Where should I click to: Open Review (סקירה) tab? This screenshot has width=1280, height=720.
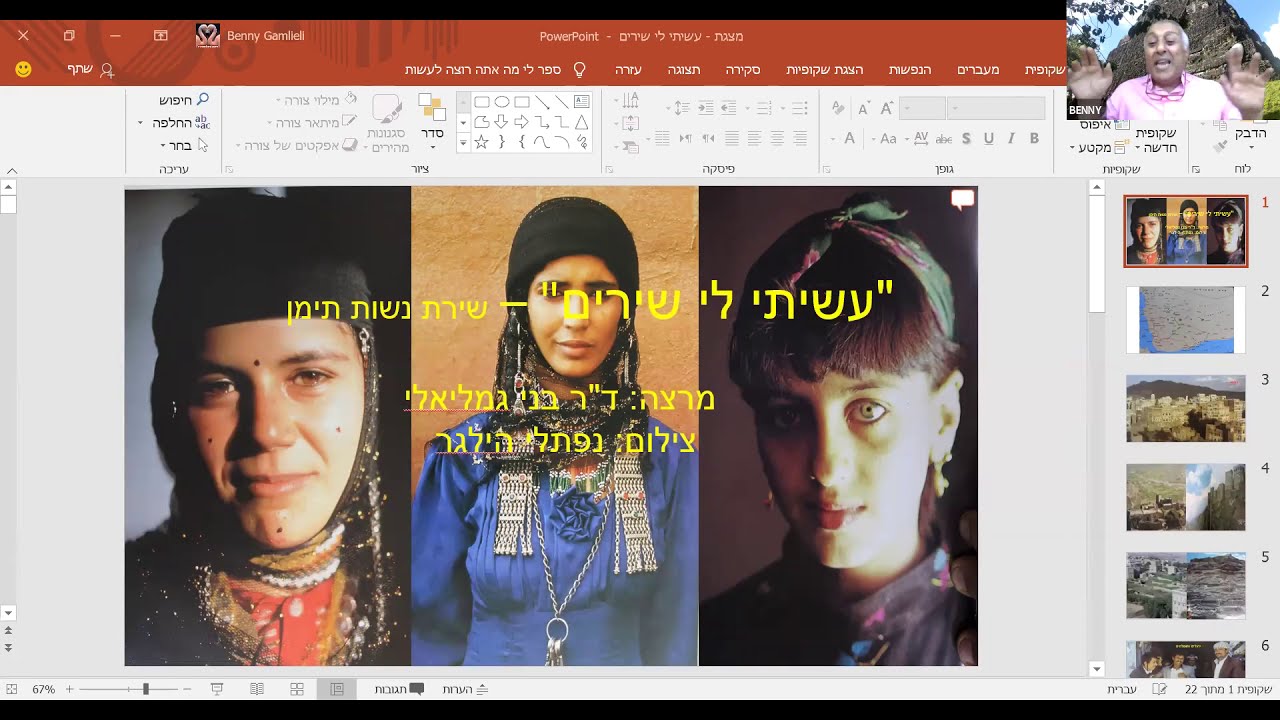point(743,70)
